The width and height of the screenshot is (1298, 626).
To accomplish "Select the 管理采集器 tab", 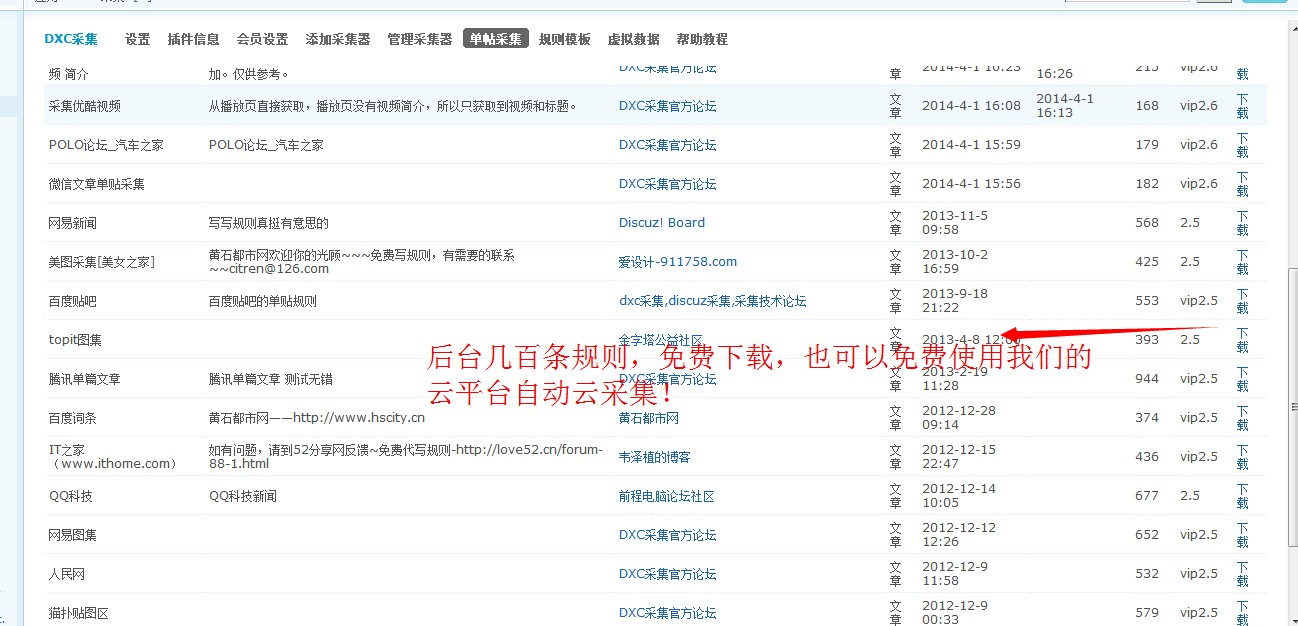I will 419,40.
